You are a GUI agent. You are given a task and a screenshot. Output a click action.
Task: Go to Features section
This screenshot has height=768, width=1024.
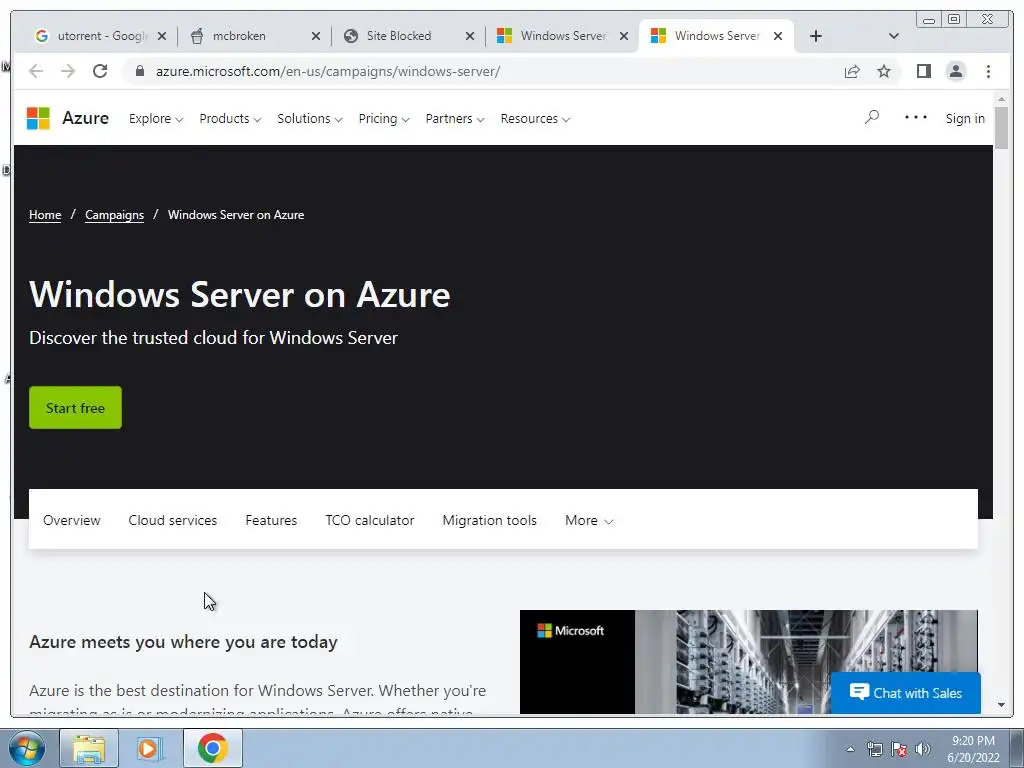click(x=271, y=520)
